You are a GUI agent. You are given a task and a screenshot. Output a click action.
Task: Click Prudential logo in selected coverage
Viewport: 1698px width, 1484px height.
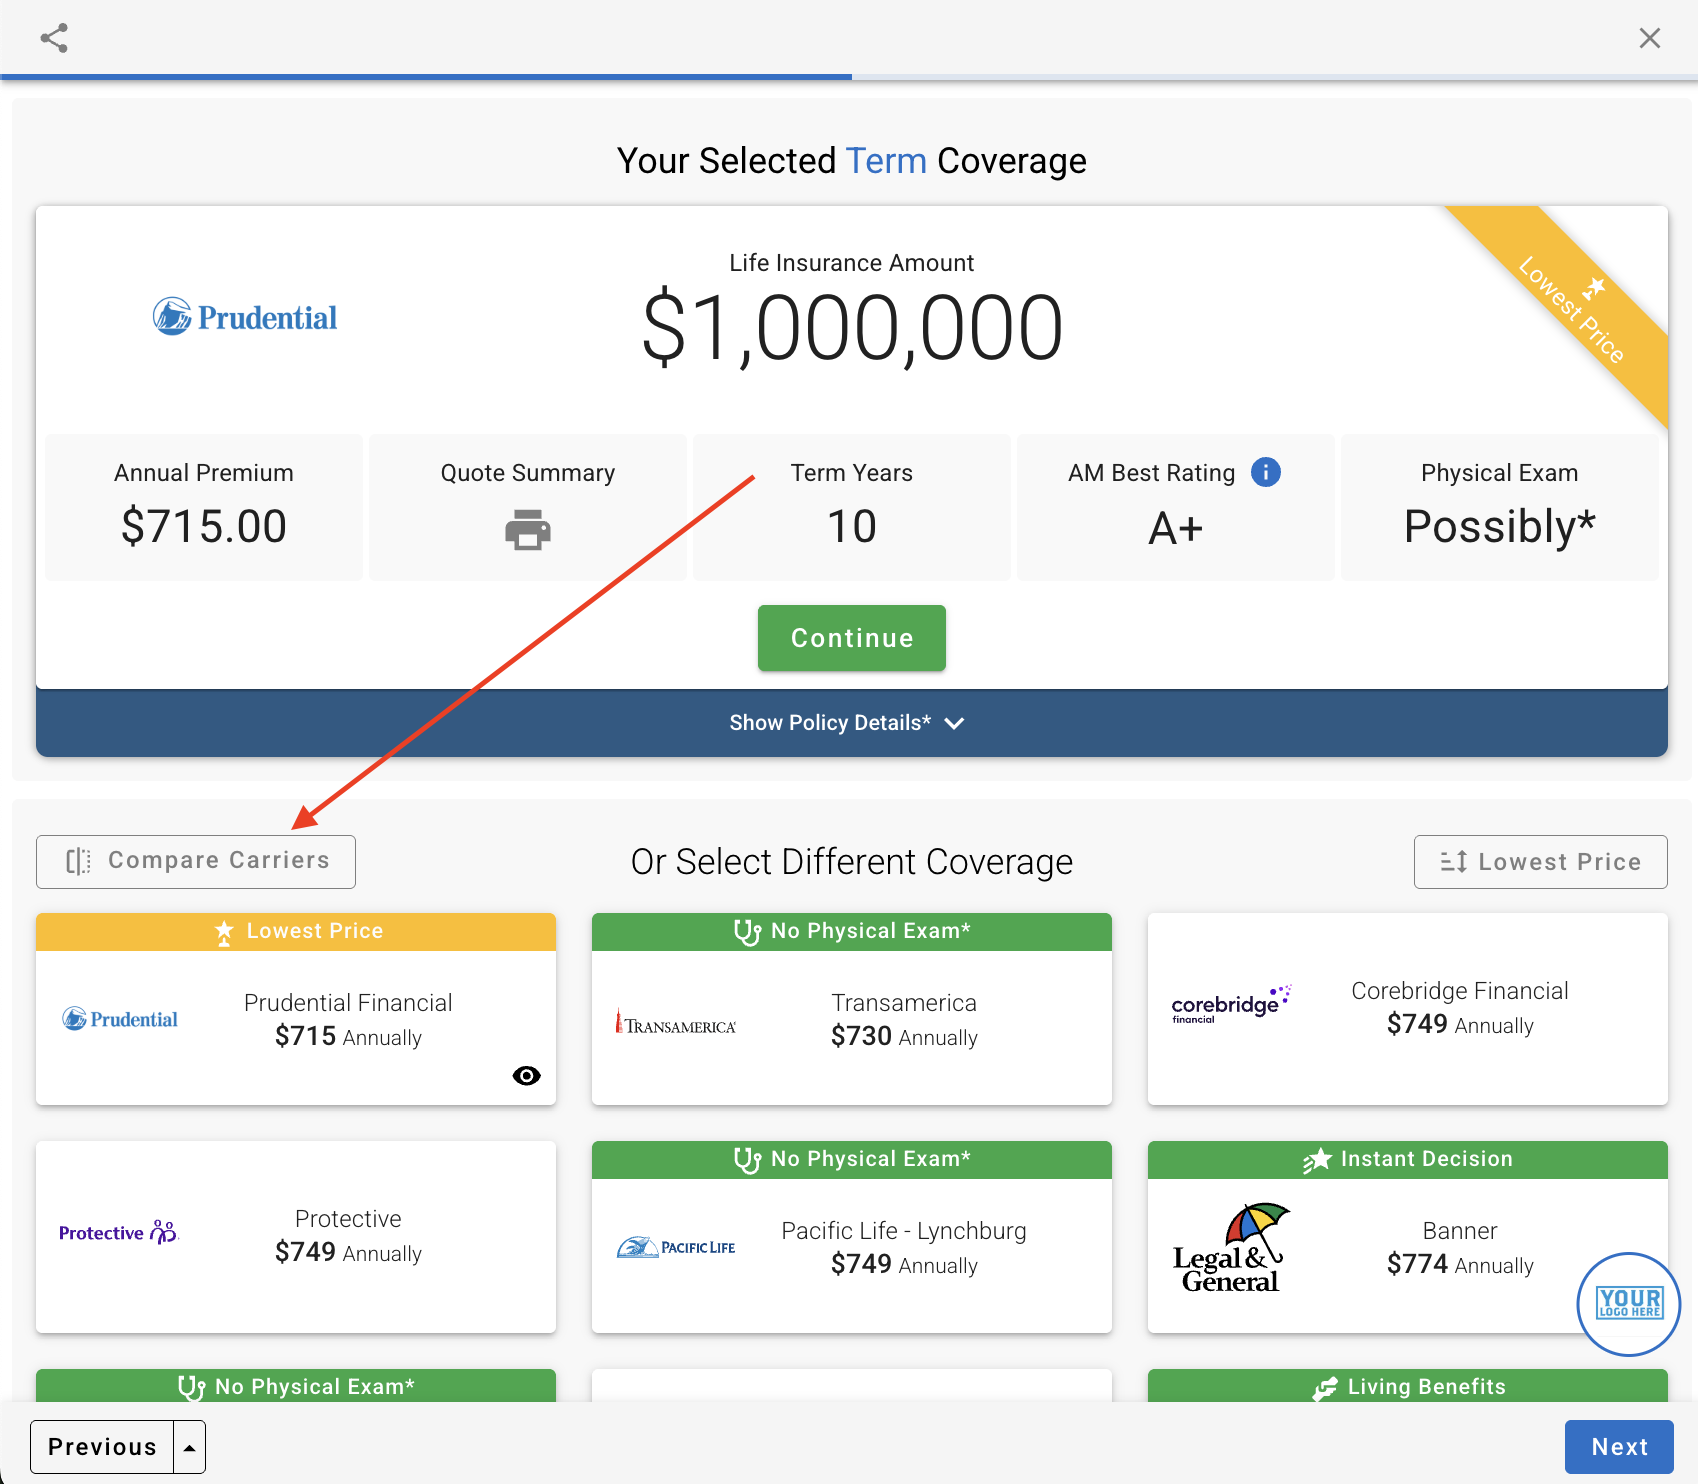click(x=245, y=317)
